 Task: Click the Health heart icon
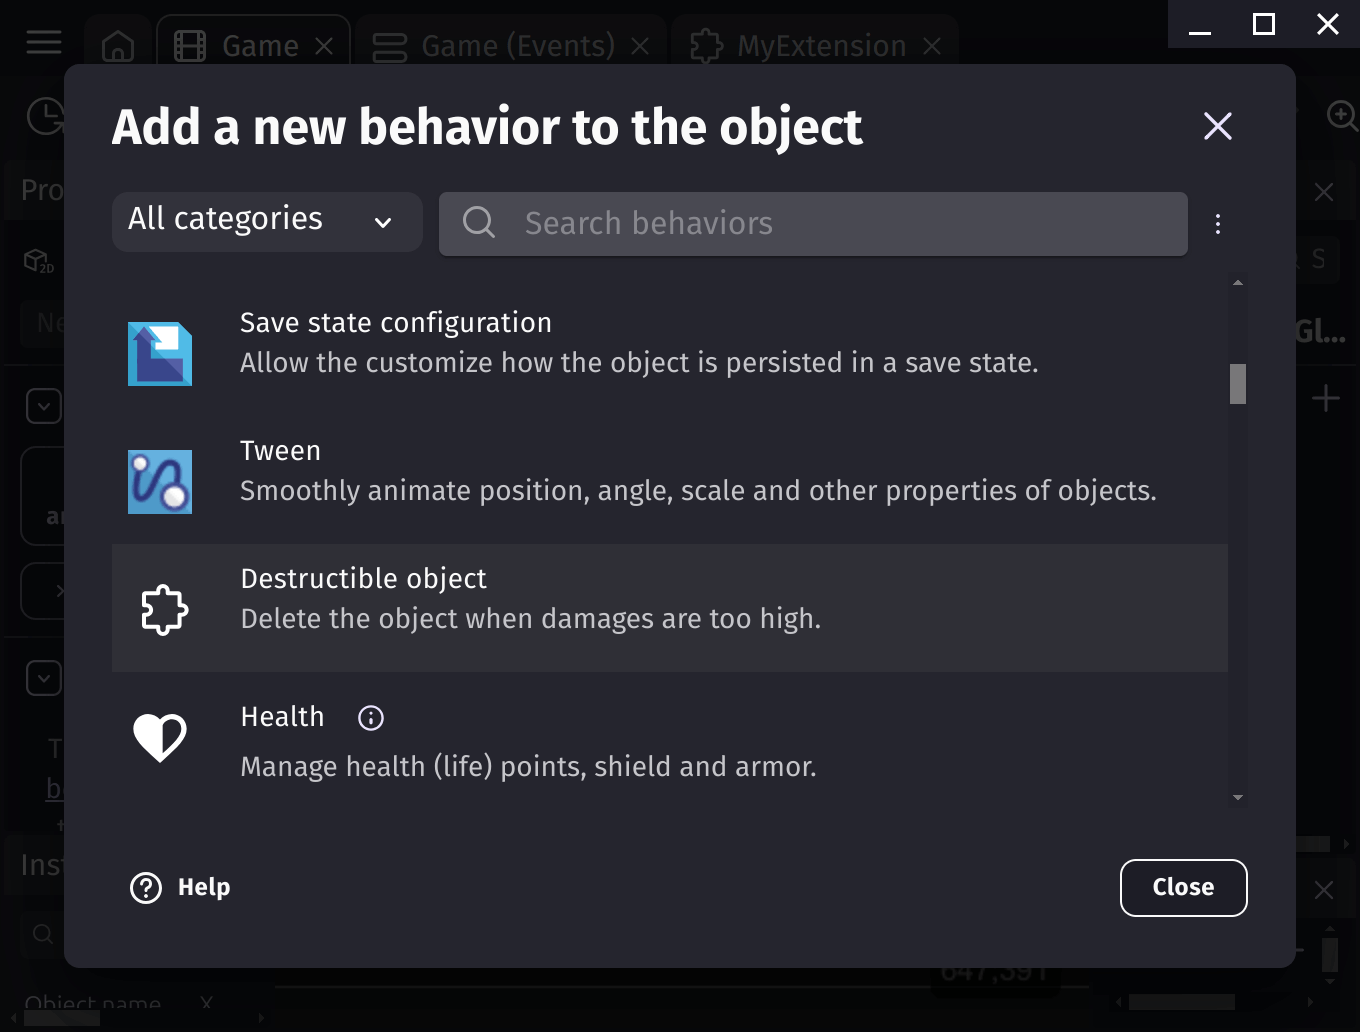coord(160,737)
